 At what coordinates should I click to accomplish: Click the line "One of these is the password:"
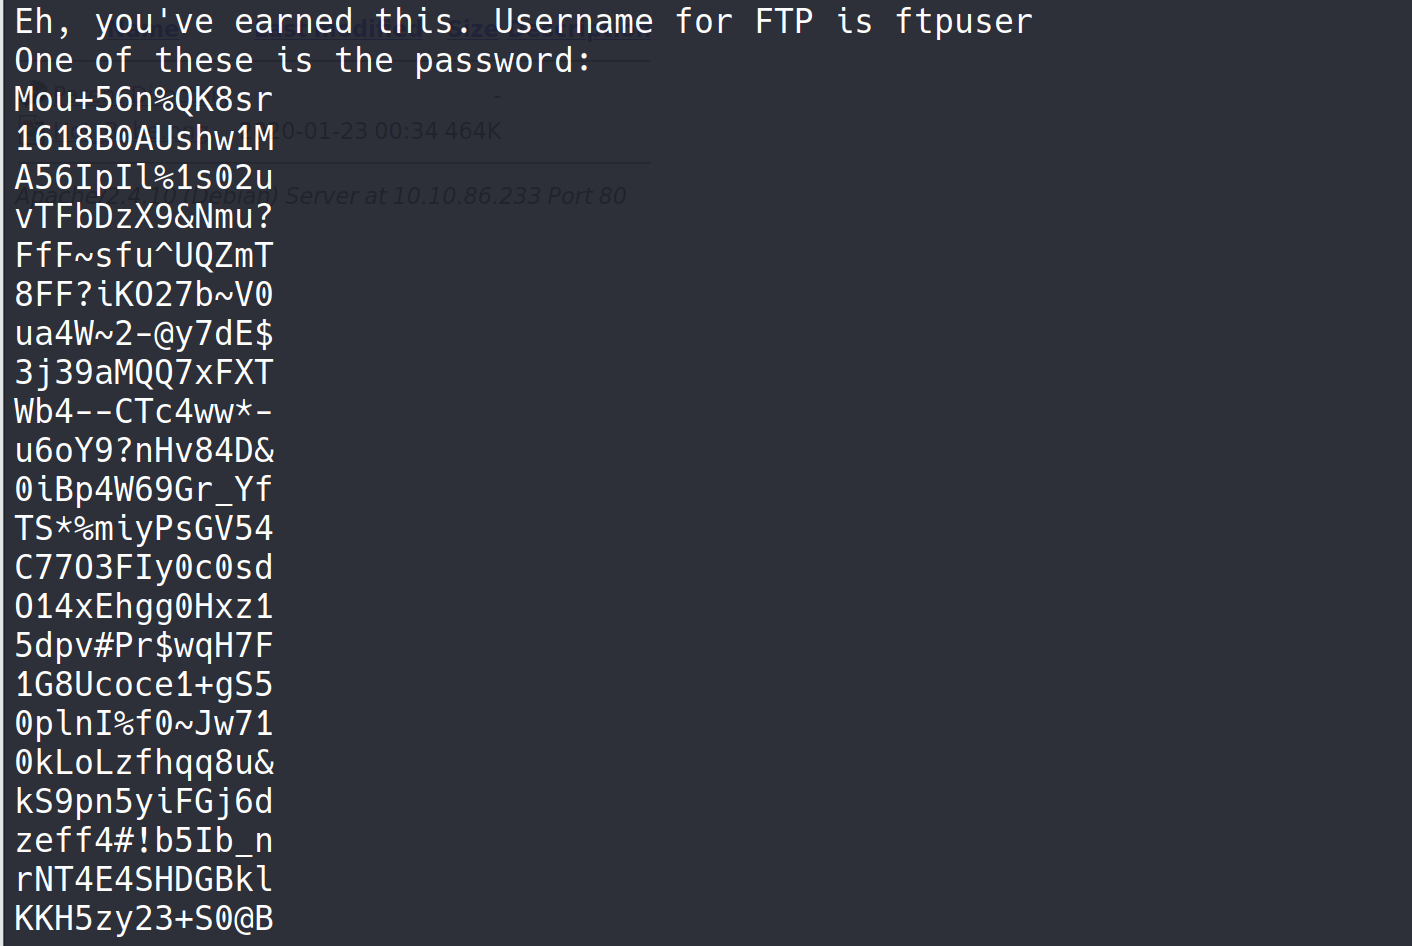point(303,61)
